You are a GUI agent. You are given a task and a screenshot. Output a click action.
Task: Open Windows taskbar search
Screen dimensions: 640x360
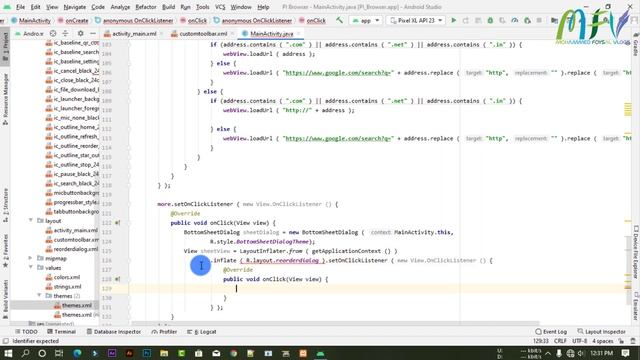coord(25,353)
